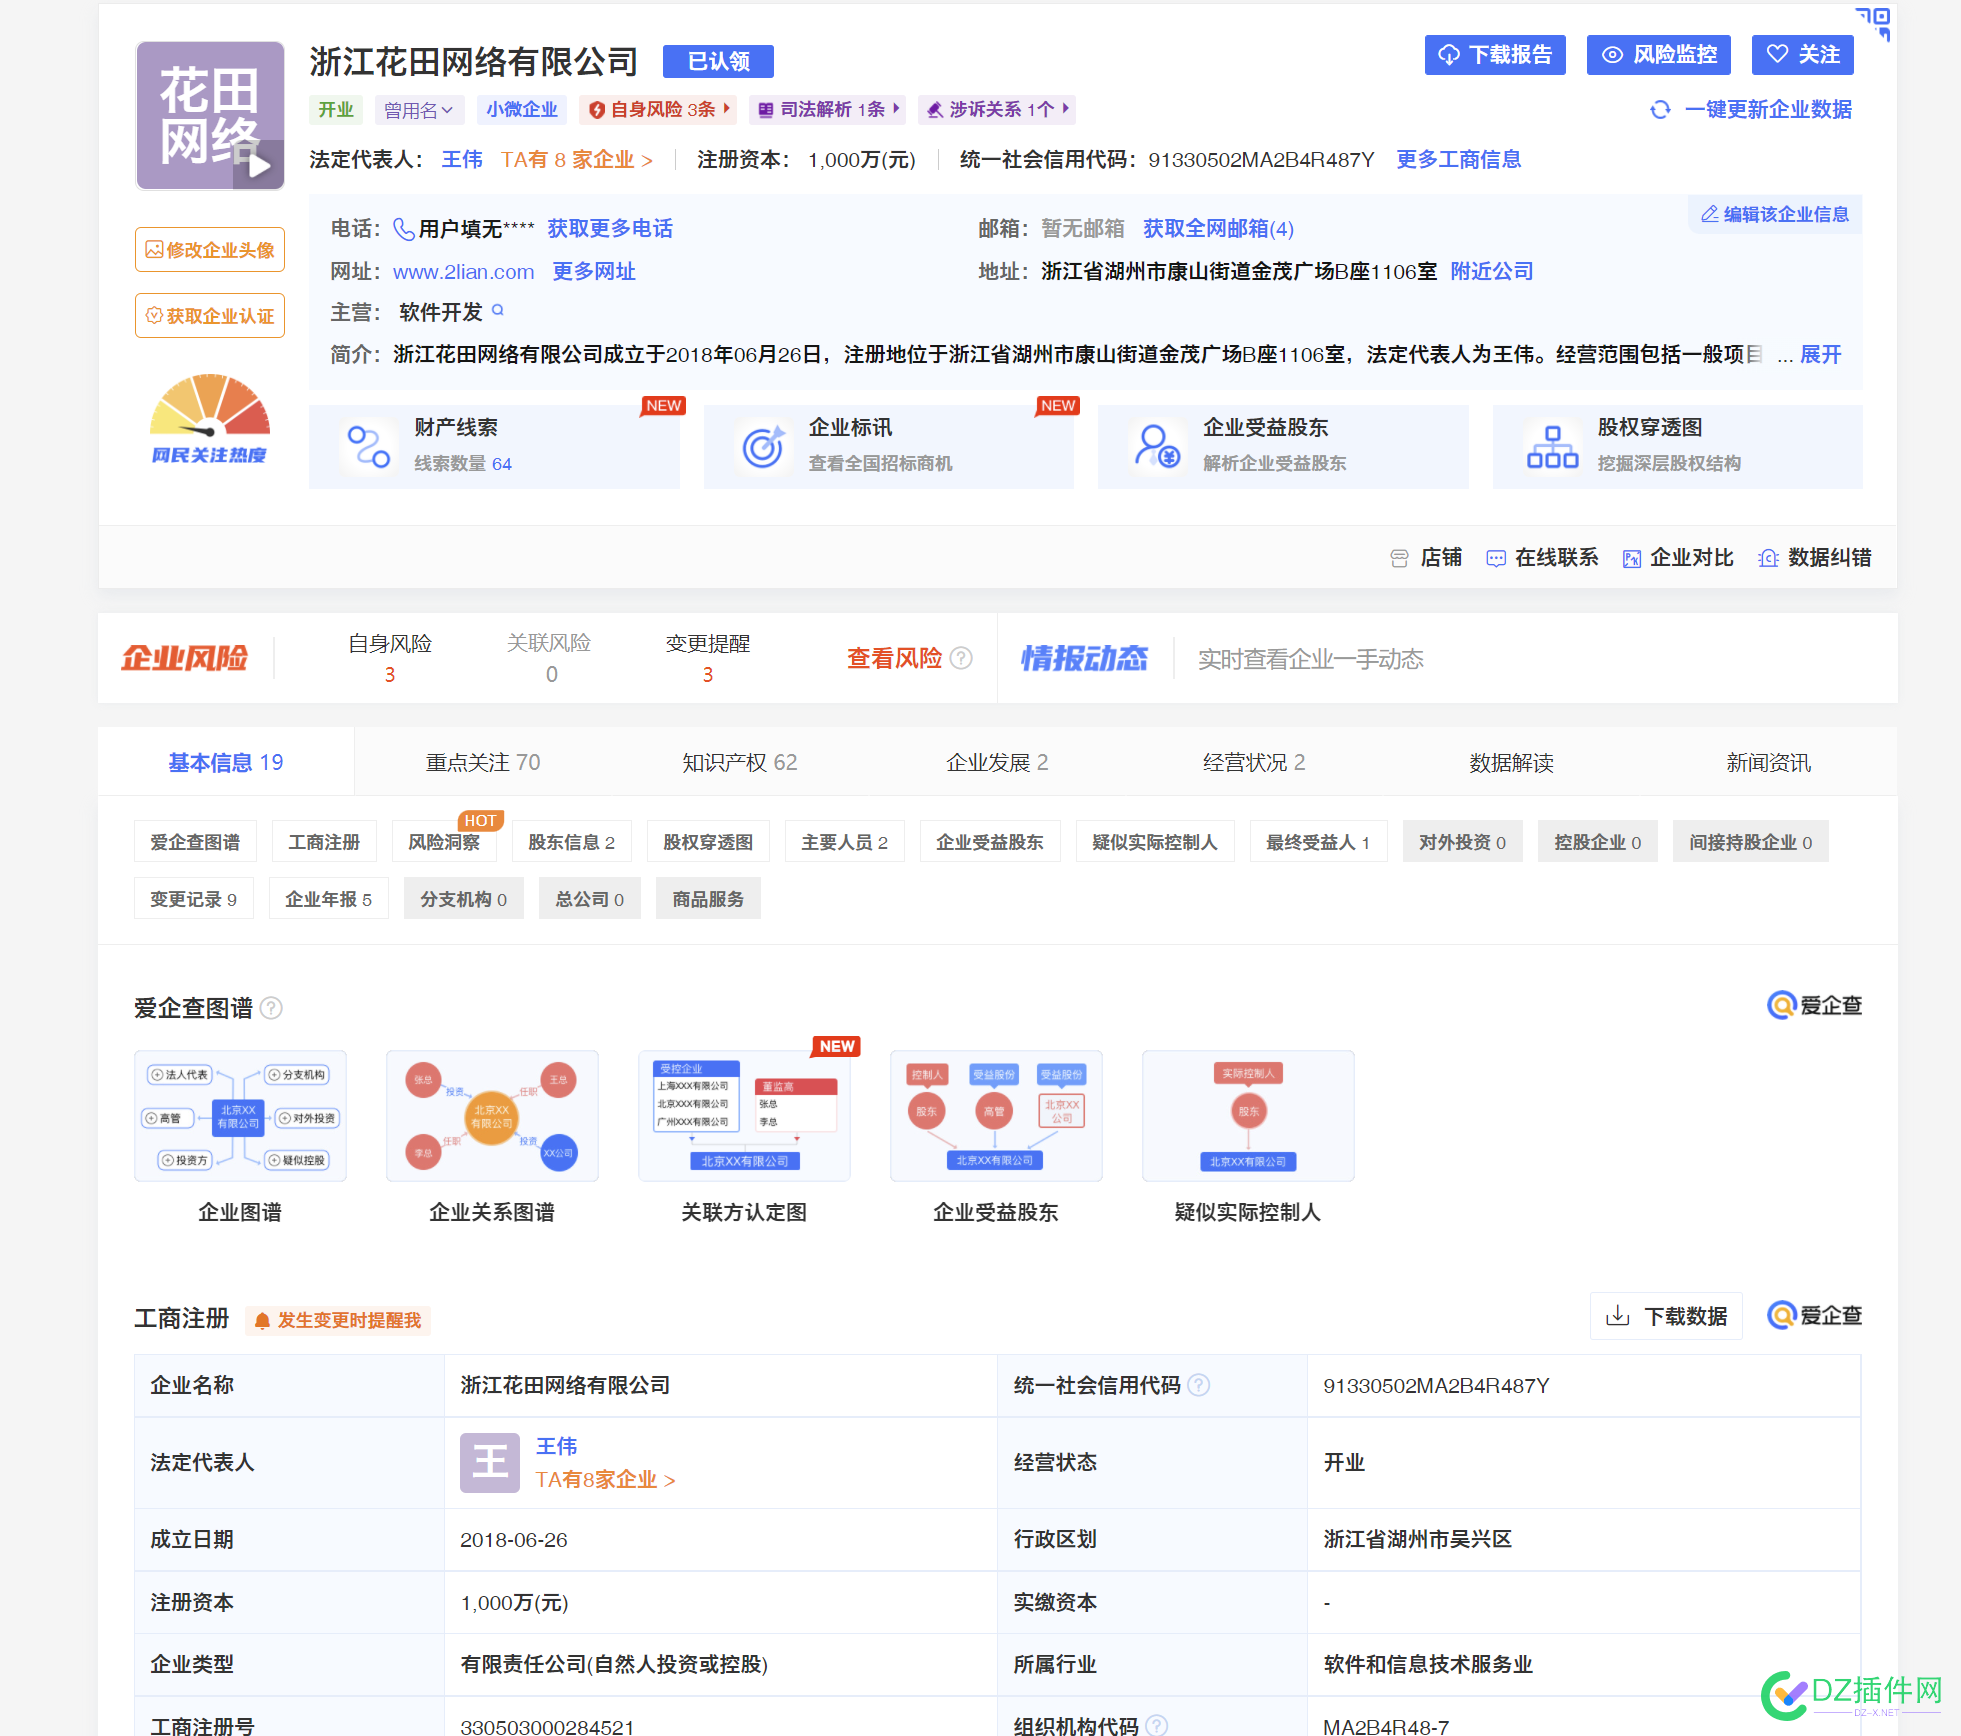The height and width of the screenshot is (1736, 1961).
Task: Open 关联方认定图 thumbnail
Action: (744, 1116)
